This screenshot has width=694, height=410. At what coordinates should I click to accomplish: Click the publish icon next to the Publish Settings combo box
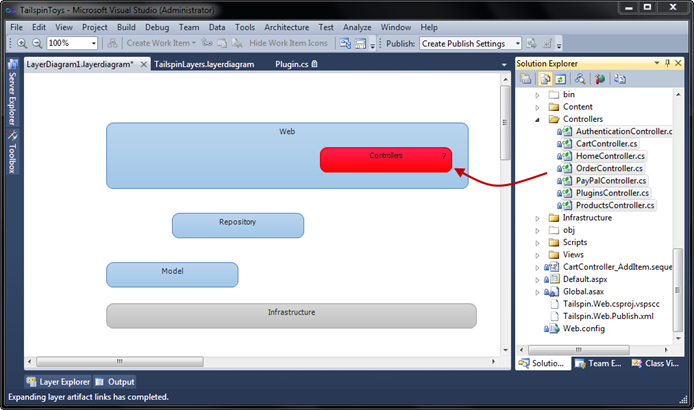[x=532, y=43]
